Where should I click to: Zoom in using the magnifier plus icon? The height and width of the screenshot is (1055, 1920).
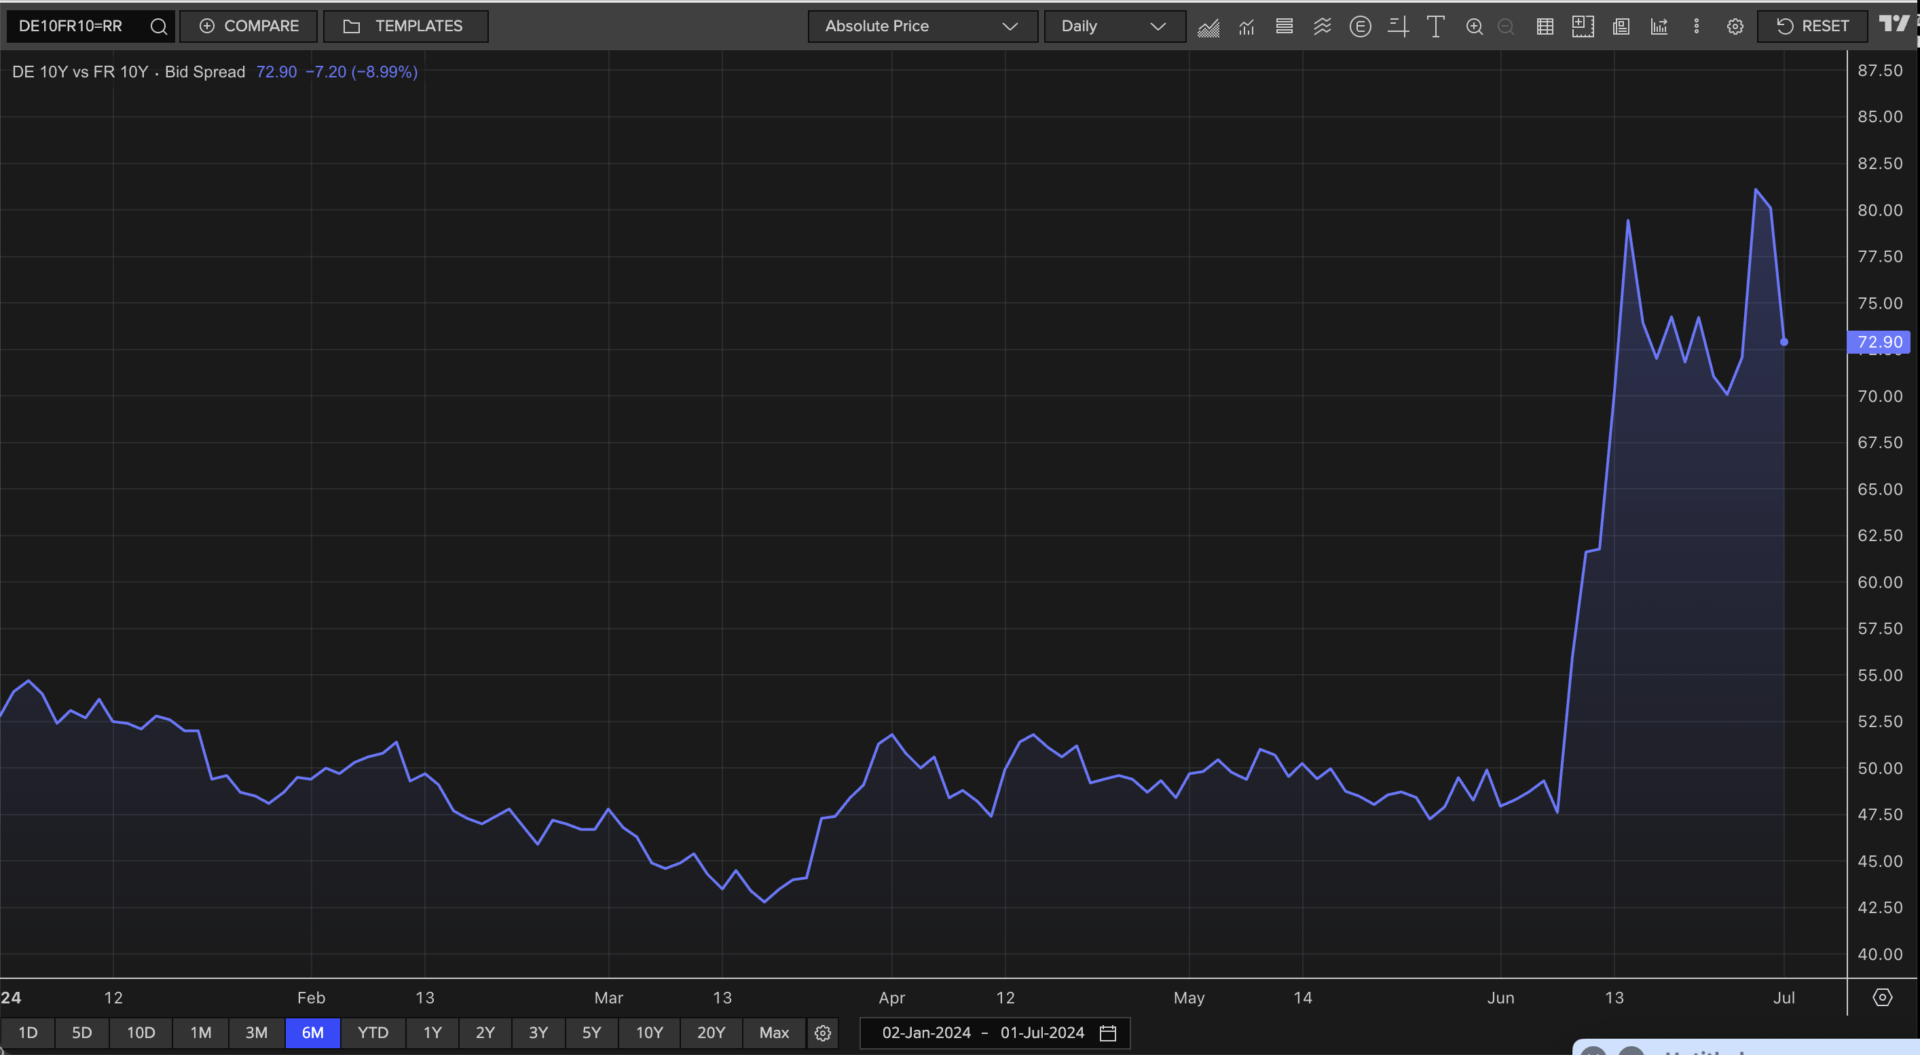(x=1473, y=27)
